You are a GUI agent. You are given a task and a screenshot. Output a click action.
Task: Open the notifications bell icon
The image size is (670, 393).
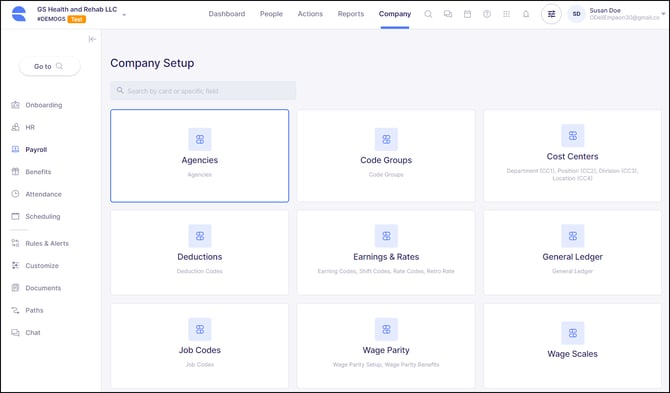pos(526,14)
